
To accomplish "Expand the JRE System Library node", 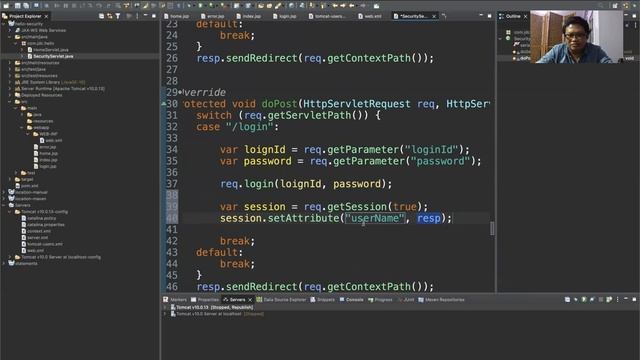I will click(10, 82).
